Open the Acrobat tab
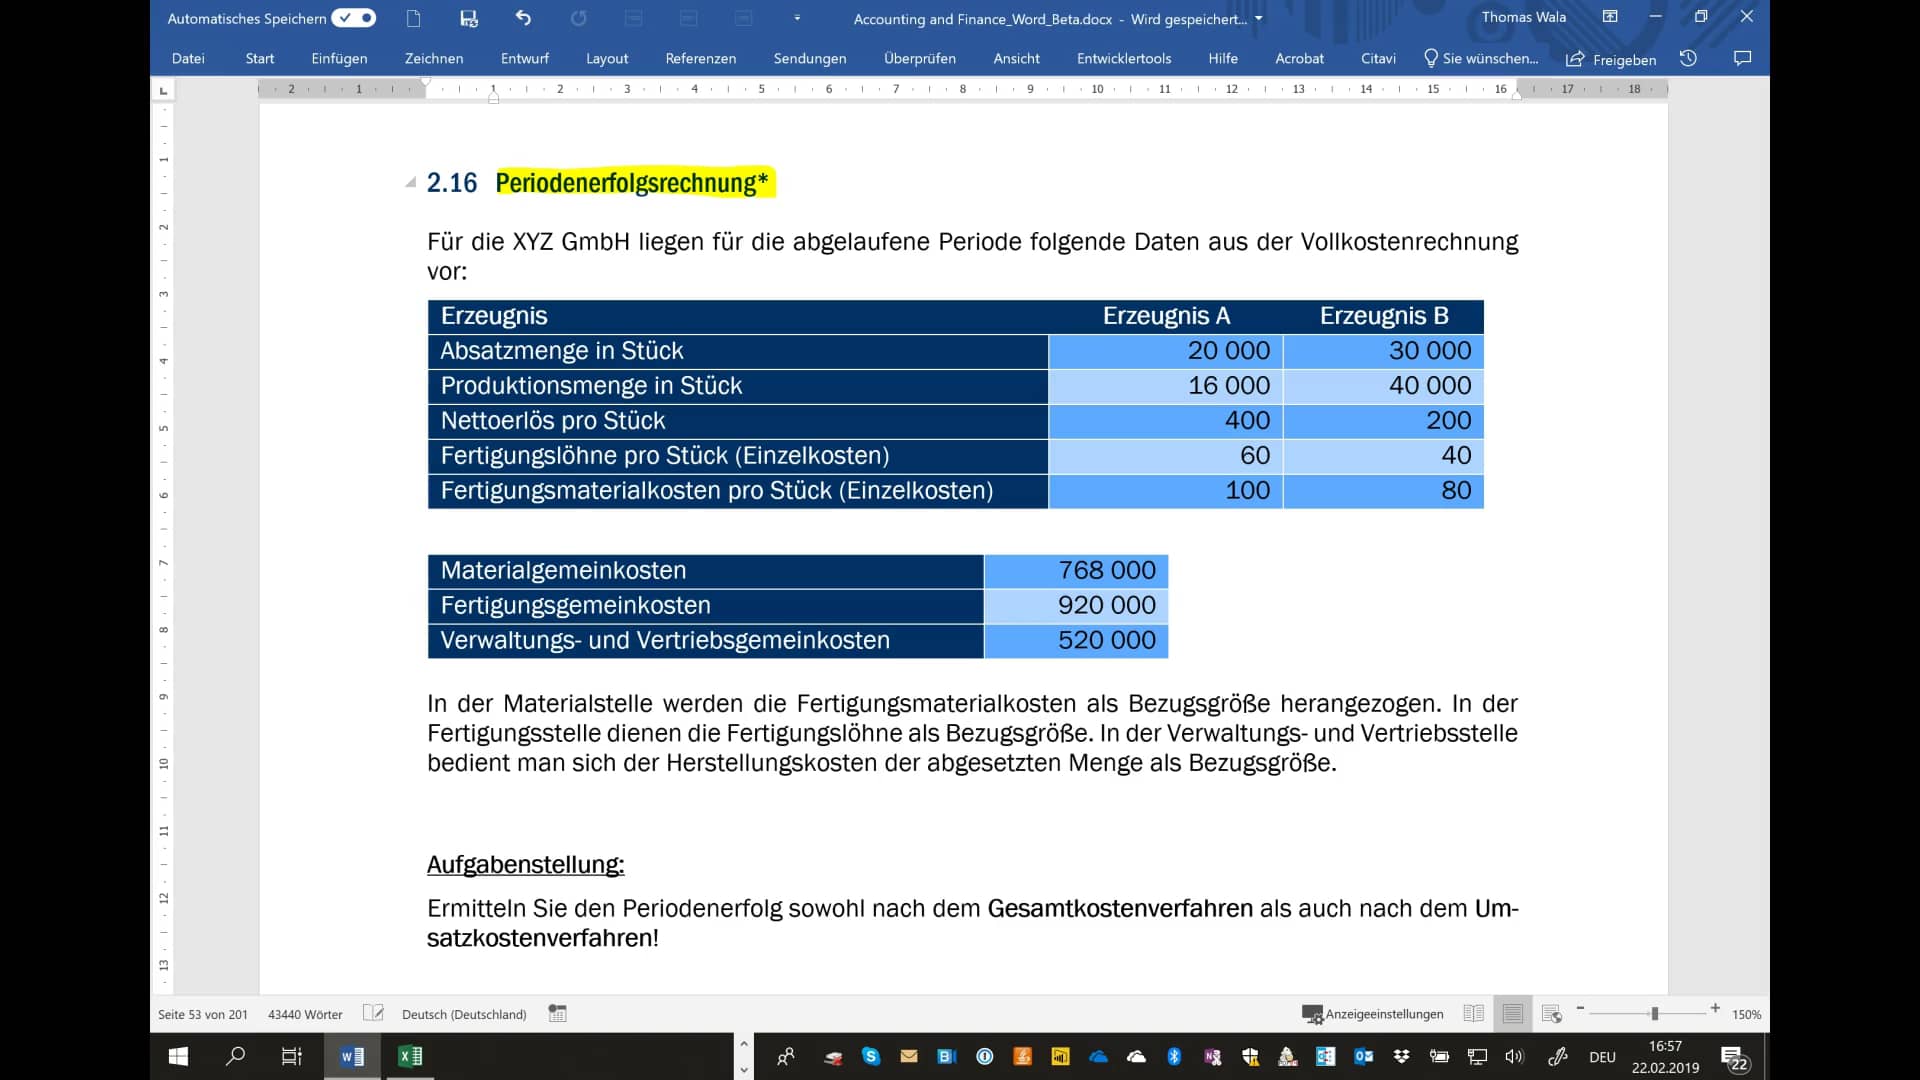The height and width of the screenshot is (1080, 1920). coord(1300,58)
